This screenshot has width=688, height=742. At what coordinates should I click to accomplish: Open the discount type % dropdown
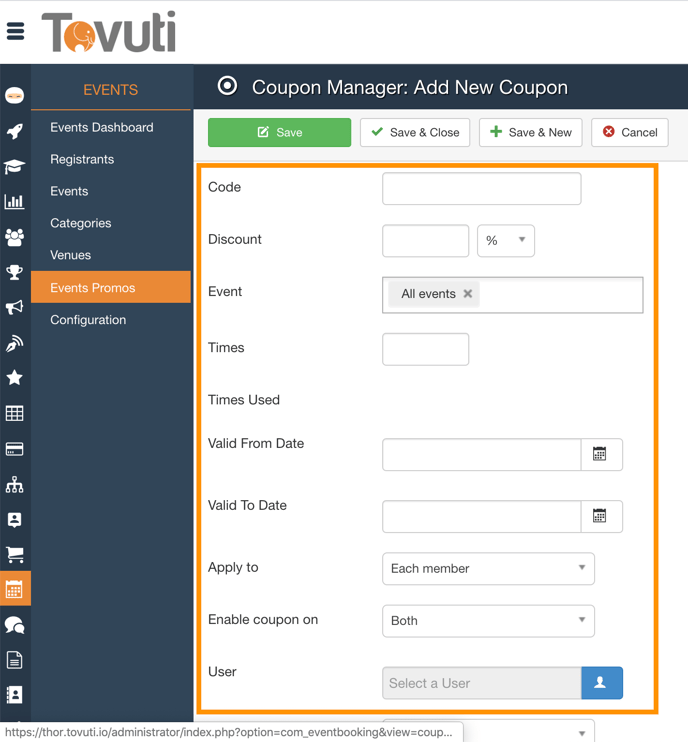point(505,241)
